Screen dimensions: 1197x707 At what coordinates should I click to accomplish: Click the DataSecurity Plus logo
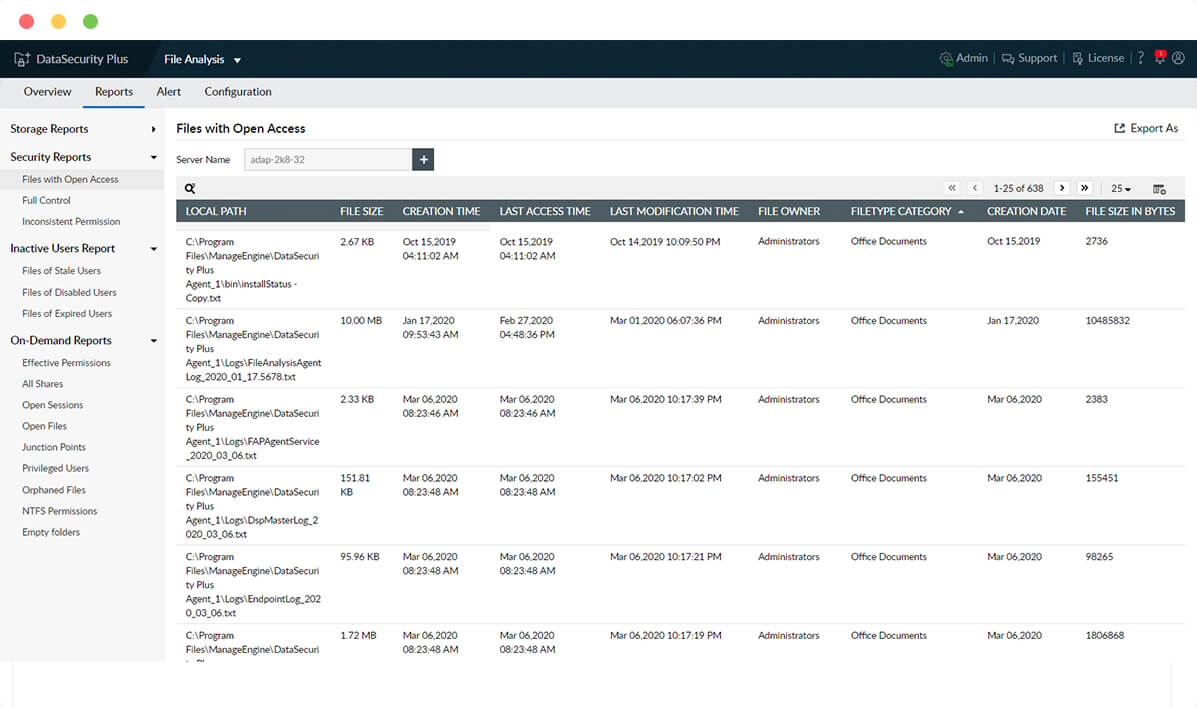coord(70,58)
